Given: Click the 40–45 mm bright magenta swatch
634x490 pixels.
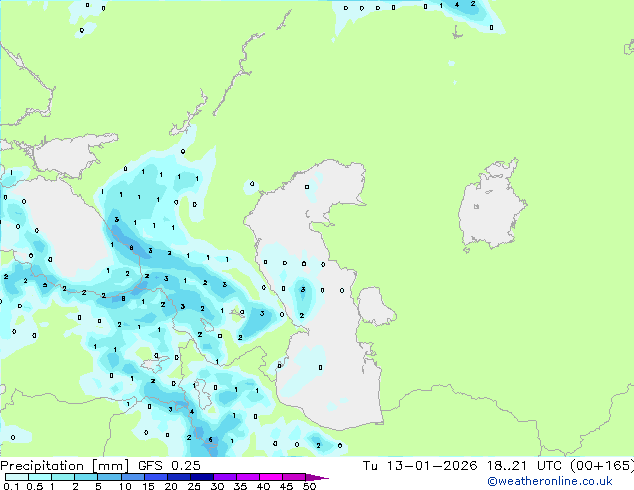Looking at the screenshot, I should [x=271, y=477].
